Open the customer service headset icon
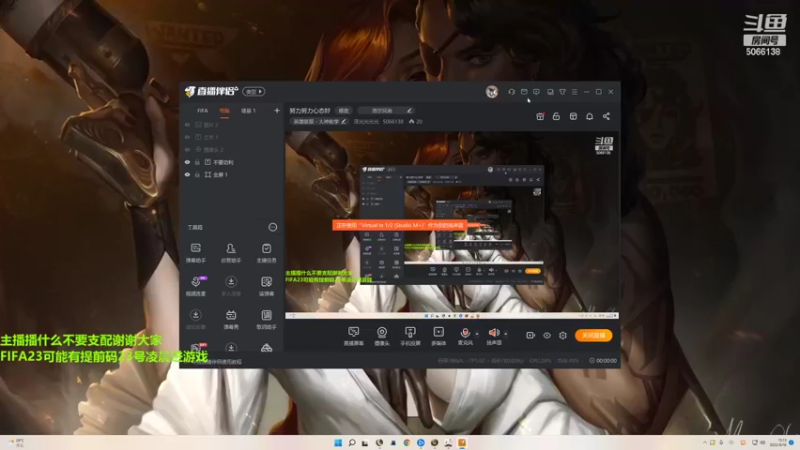The height and width of the screenshot is (450, 800). point(511,92)
